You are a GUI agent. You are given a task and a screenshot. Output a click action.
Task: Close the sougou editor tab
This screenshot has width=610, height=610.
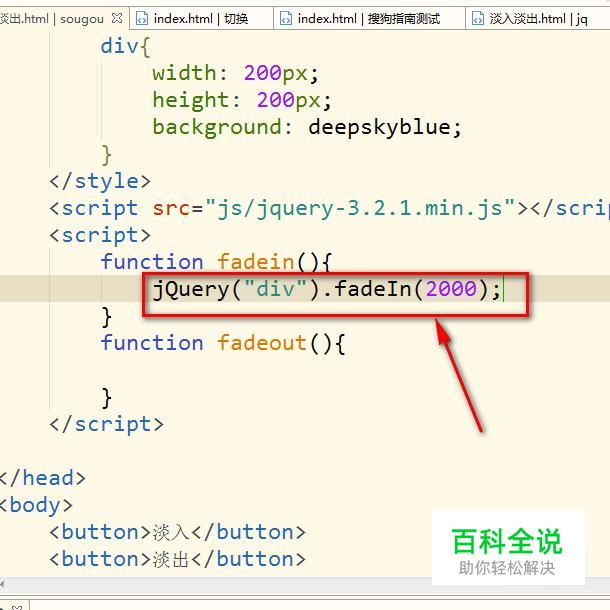pyautogui.click(x=117, y=18)
